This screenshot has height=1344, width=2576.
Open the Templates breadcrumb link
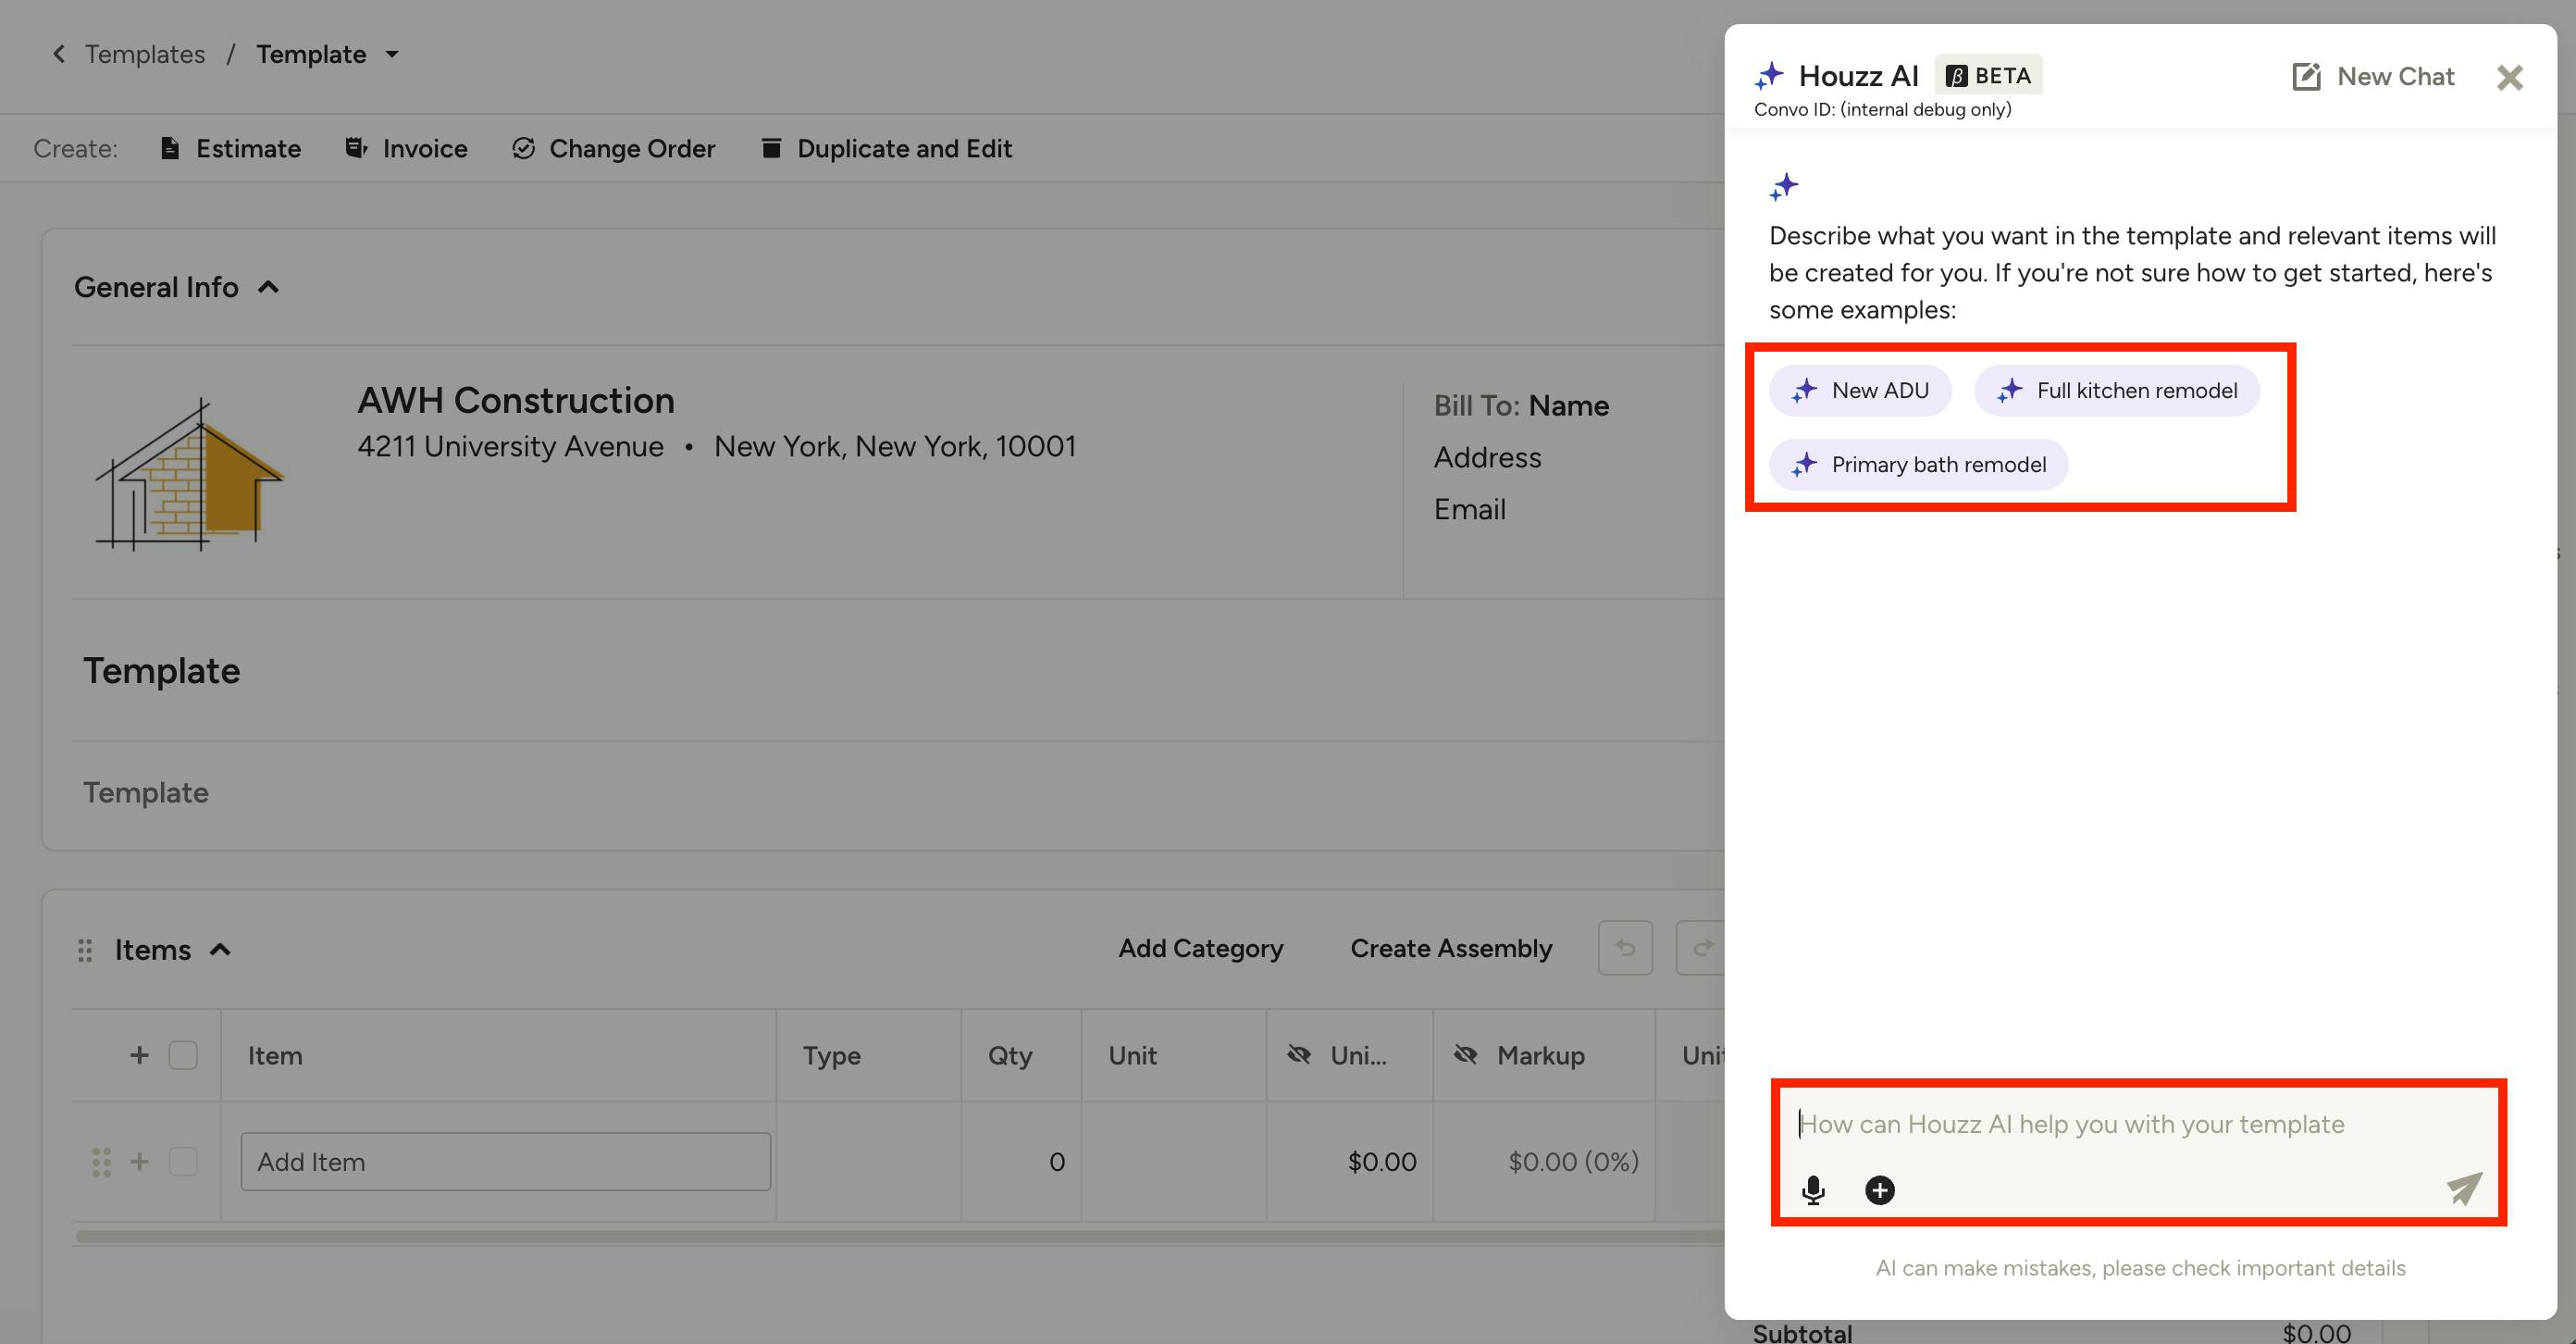[x=145, y=54]
